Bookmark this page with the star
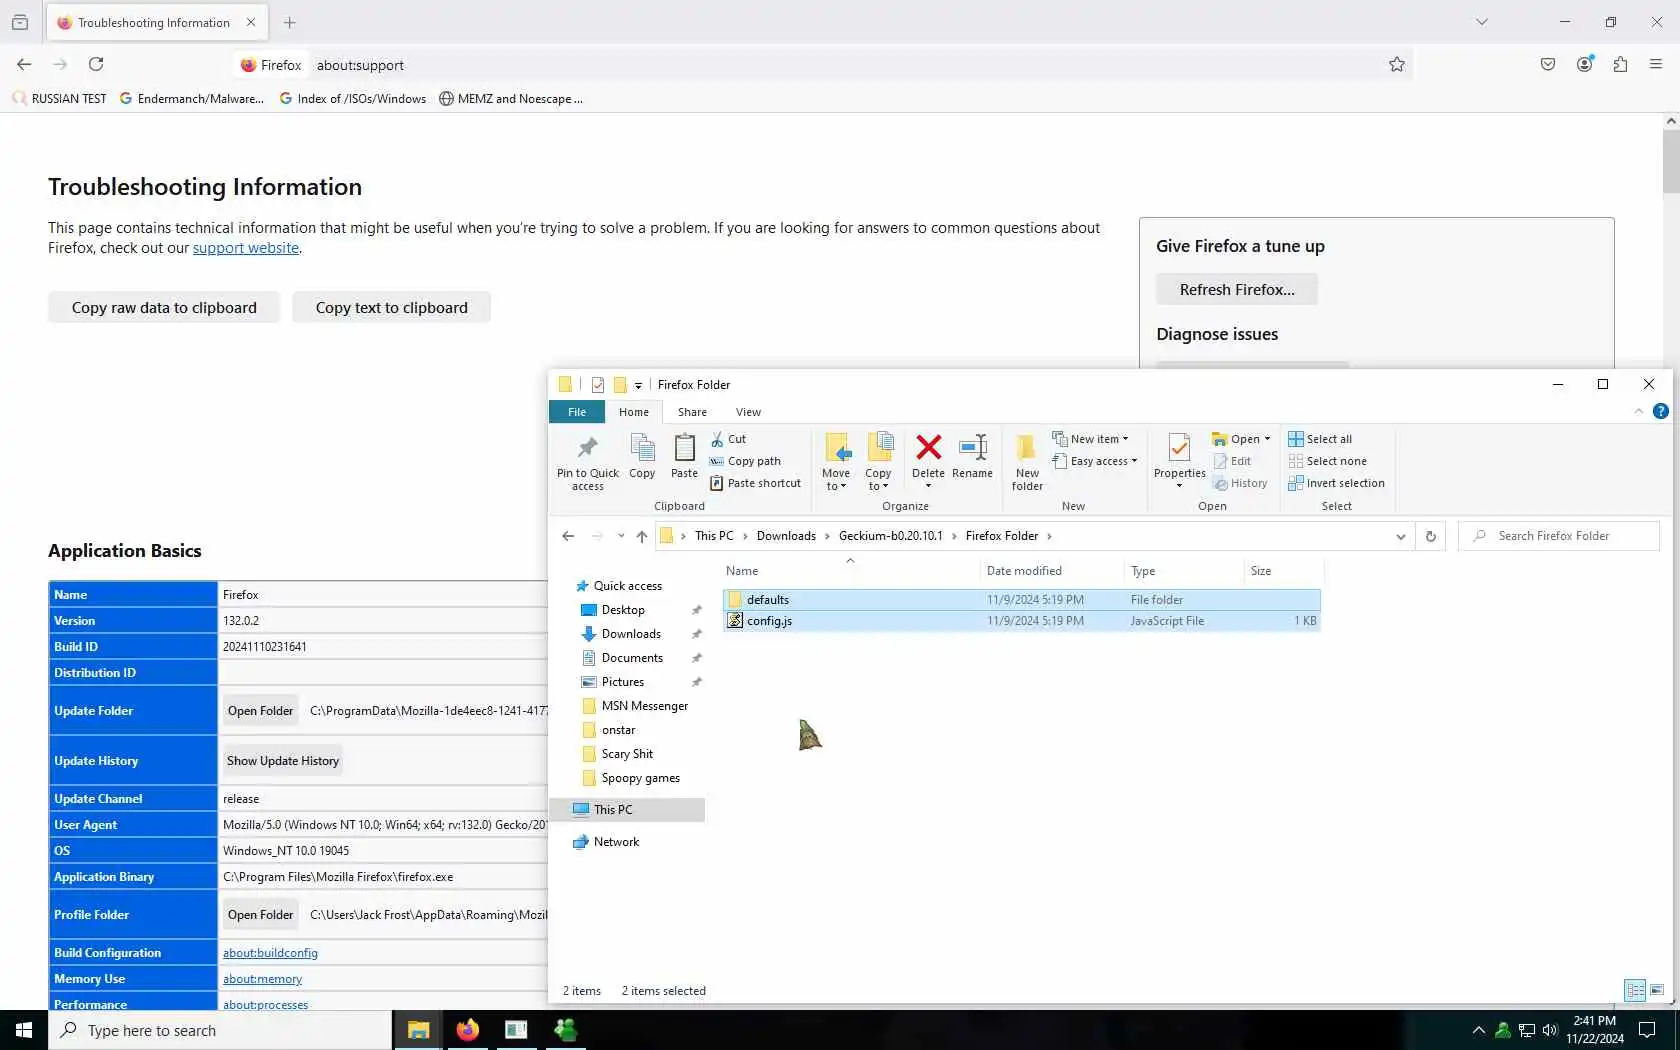The height and width of the screenshot is (1050, 1680). 1397,64
